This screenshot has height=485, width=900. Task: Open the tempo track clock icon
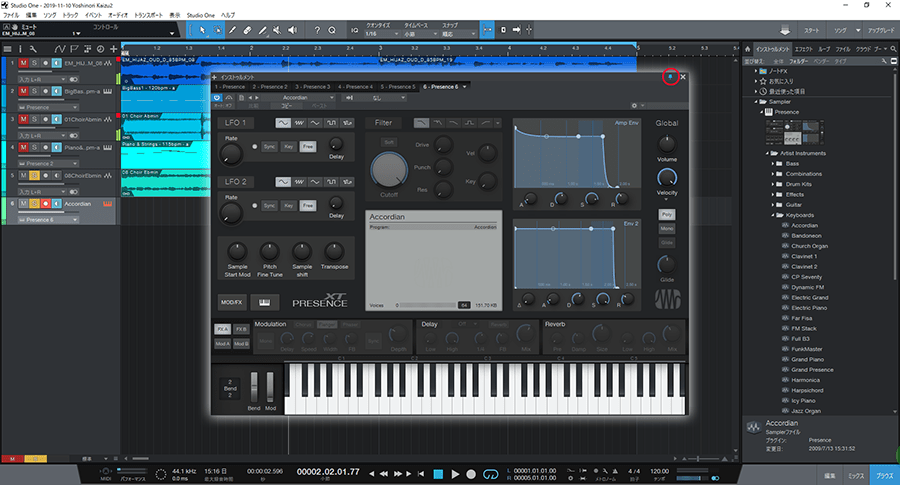[x=100, y=49]
